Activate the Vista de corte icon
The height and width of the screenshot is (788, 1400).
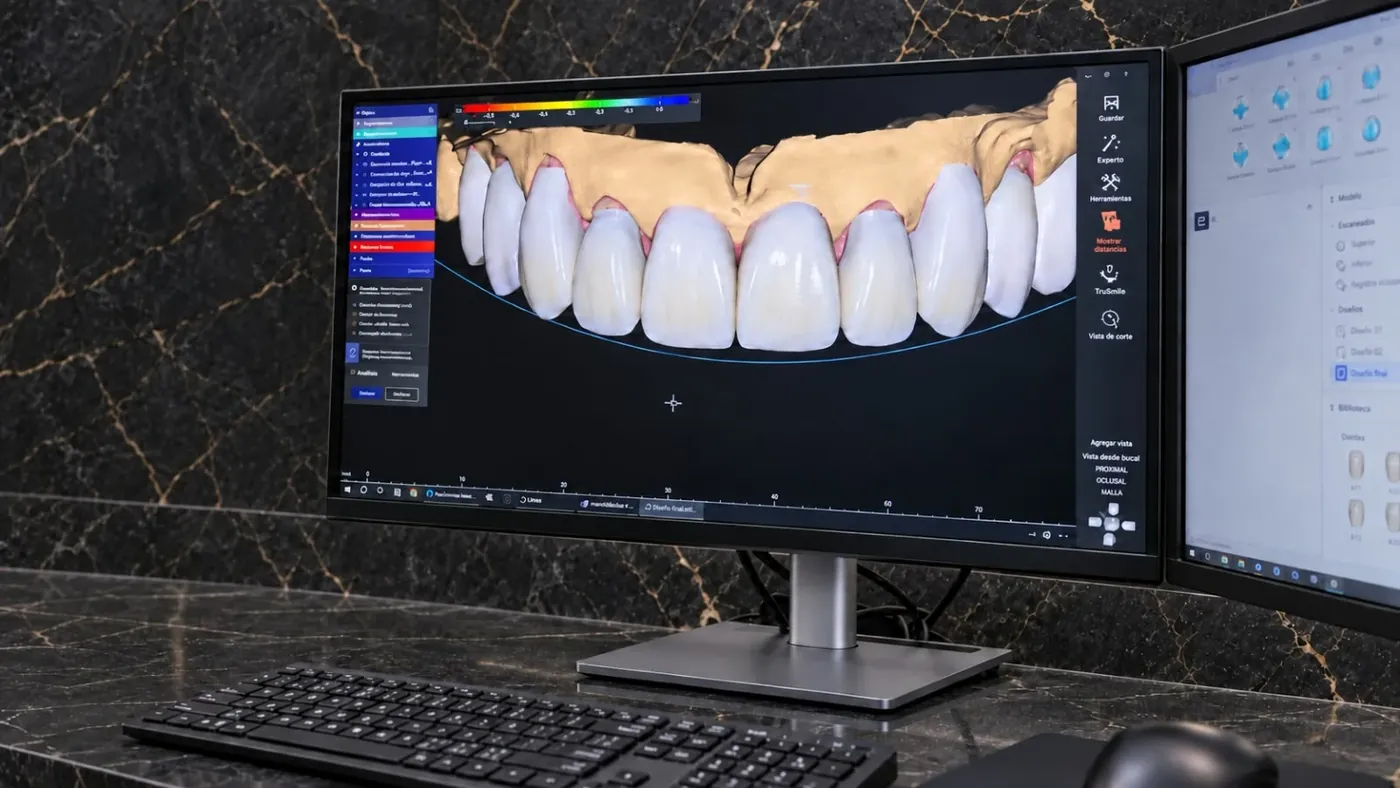[1110, 318]
